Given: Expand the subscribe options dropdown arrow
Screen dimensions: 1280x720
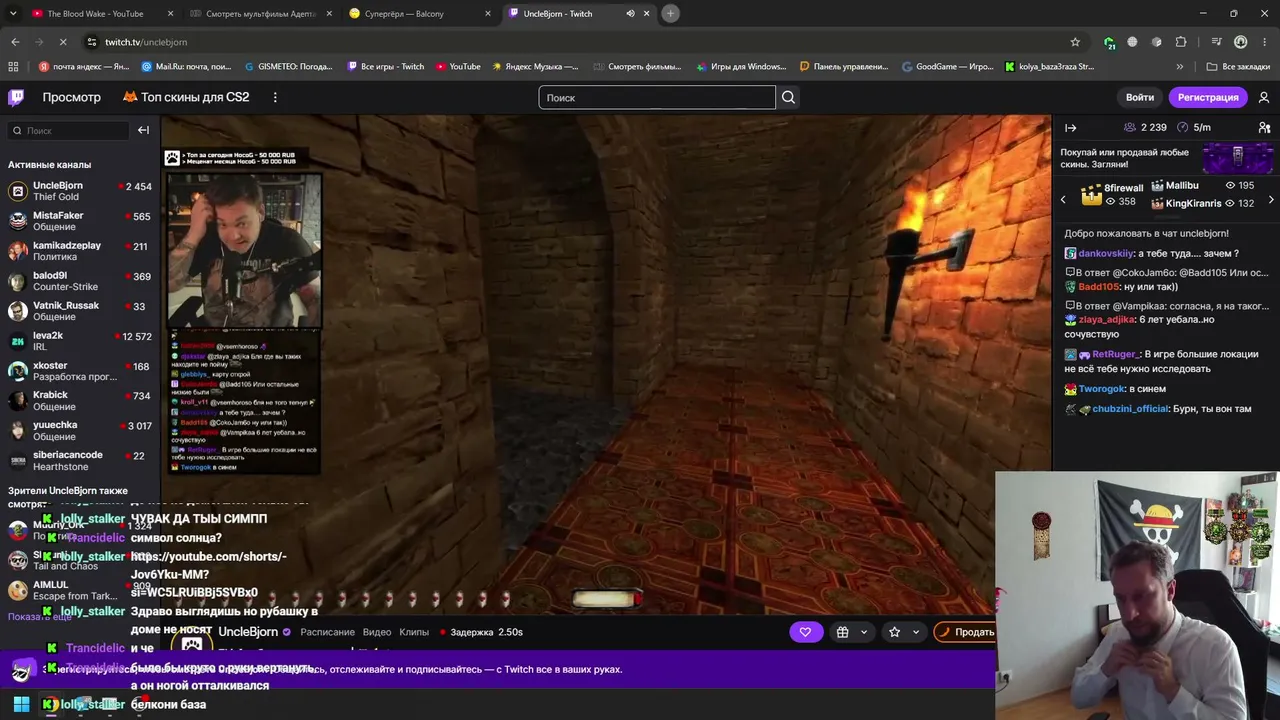Looking at the screenshot, I should 915,632.
